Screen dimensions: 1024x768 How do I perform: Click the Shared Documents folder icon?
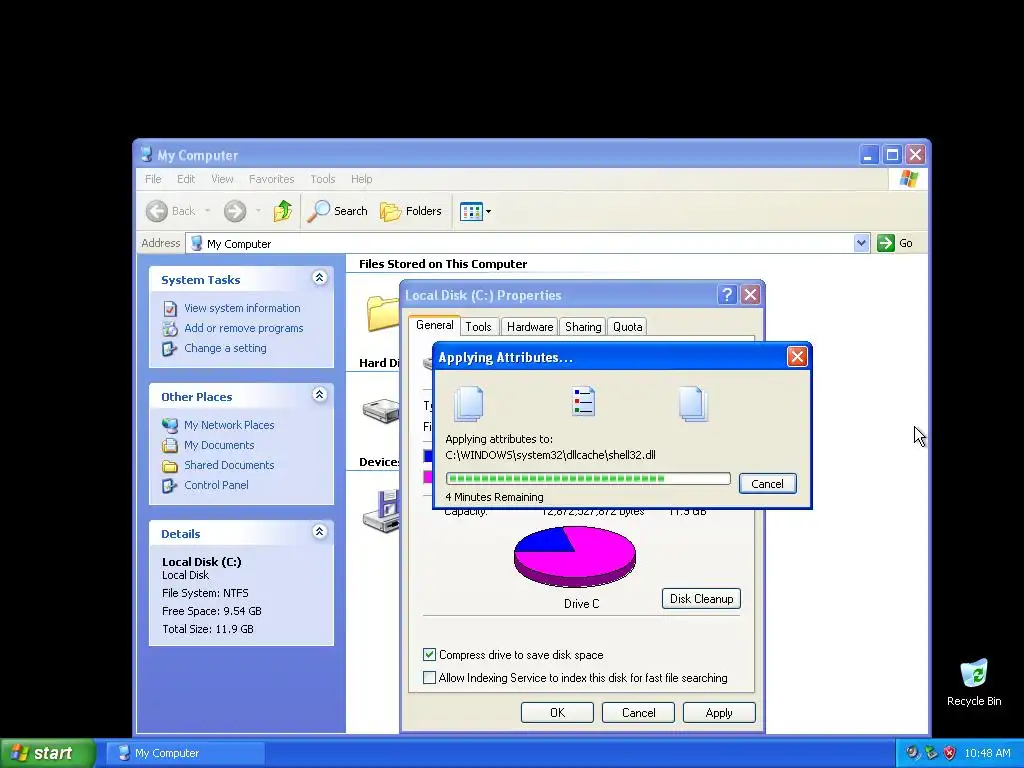pyautogui.click(x=170, y=466)
